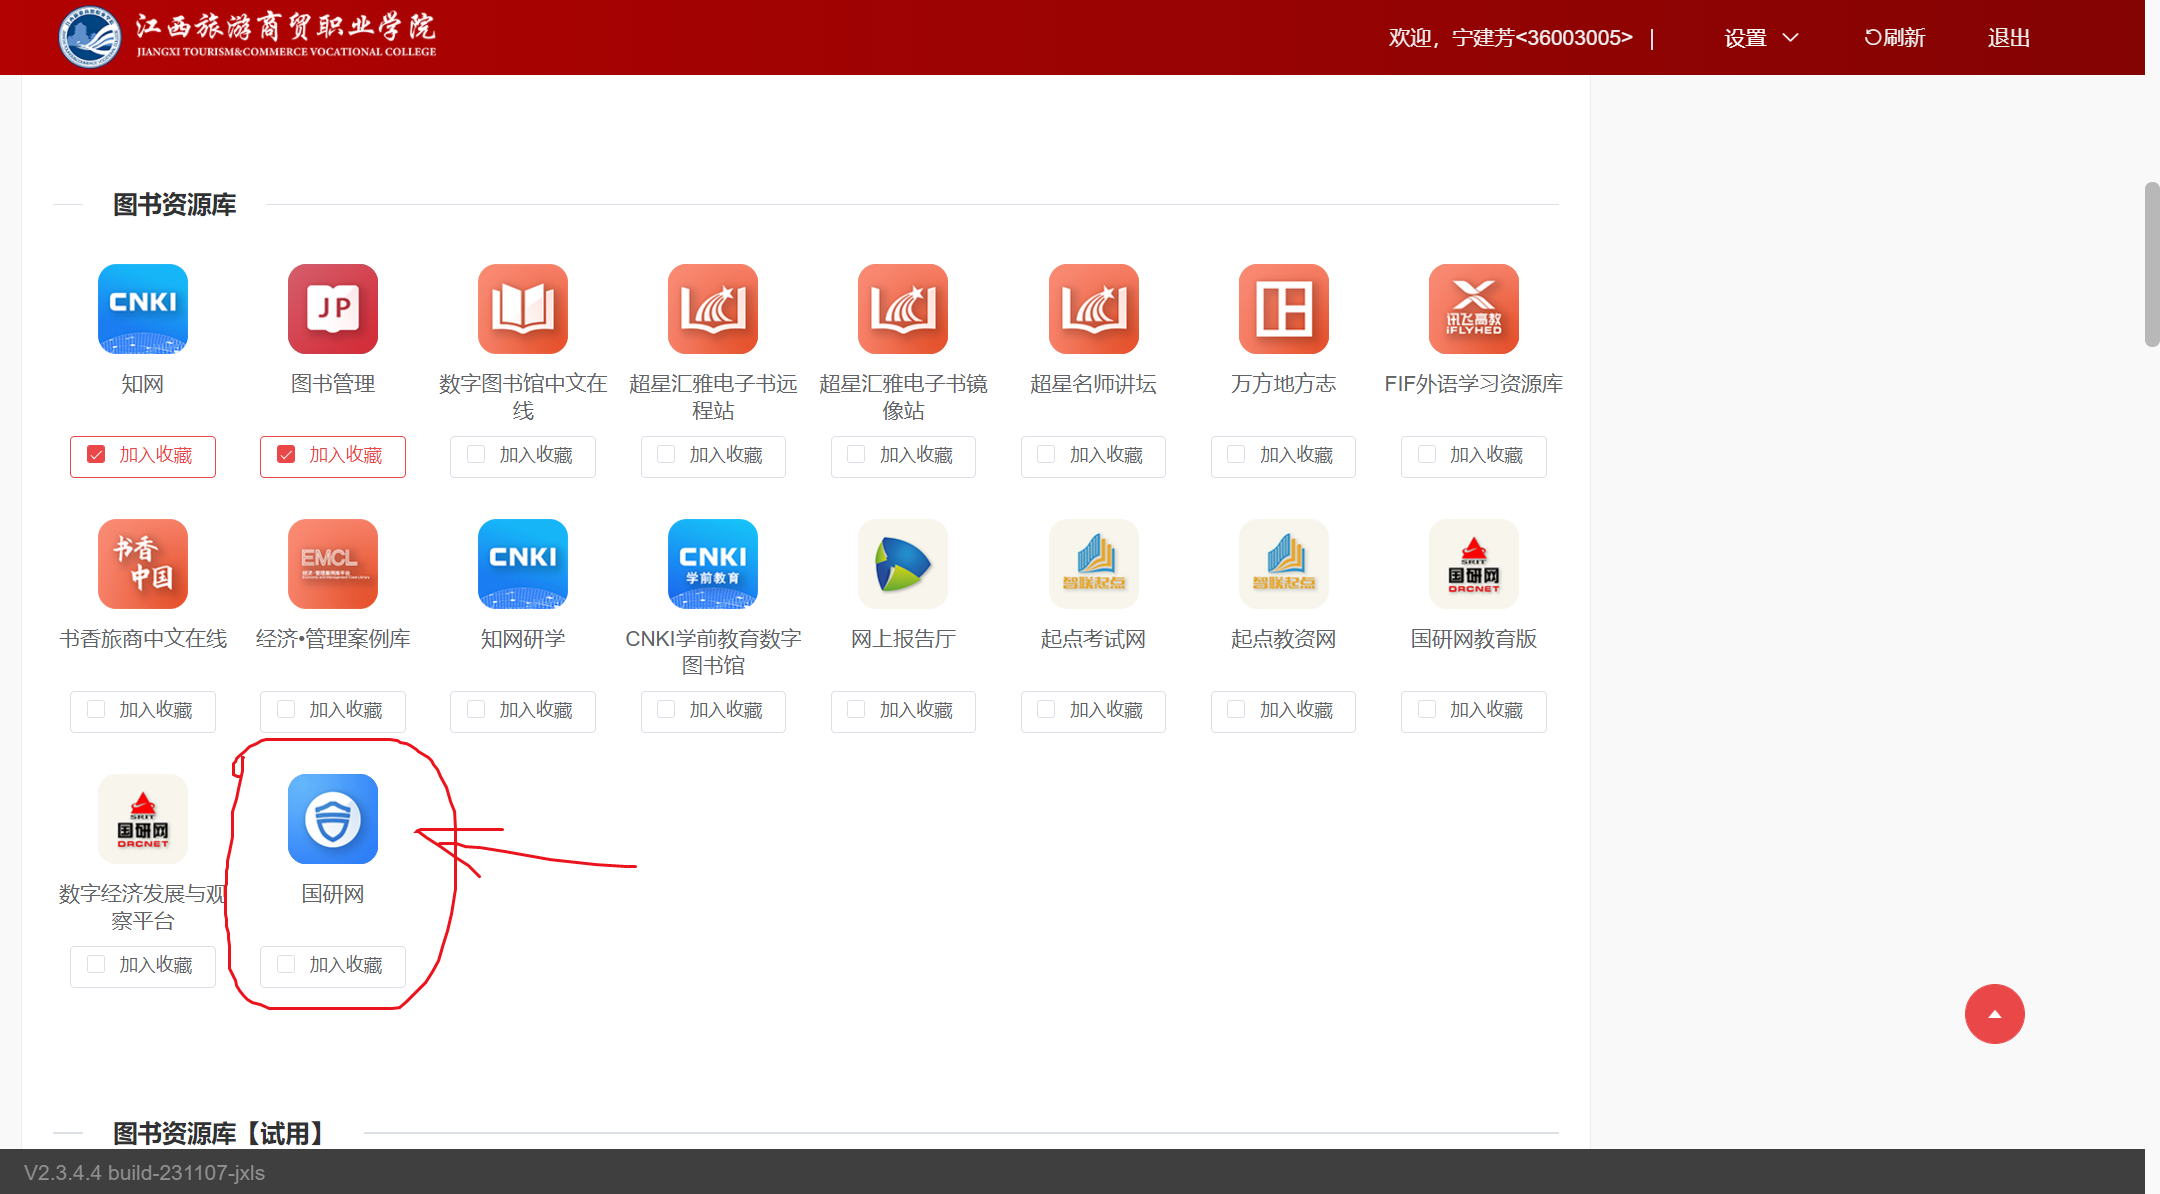Open the 知网 CNKI icon
Viewport: 2160px width, 1194px height.
143,309
